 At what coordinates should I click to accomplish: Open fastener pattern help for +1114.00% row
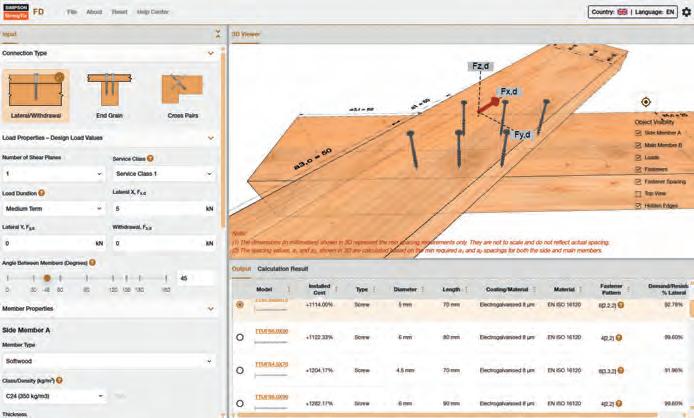pyautogui.click(x=621, y=305)
